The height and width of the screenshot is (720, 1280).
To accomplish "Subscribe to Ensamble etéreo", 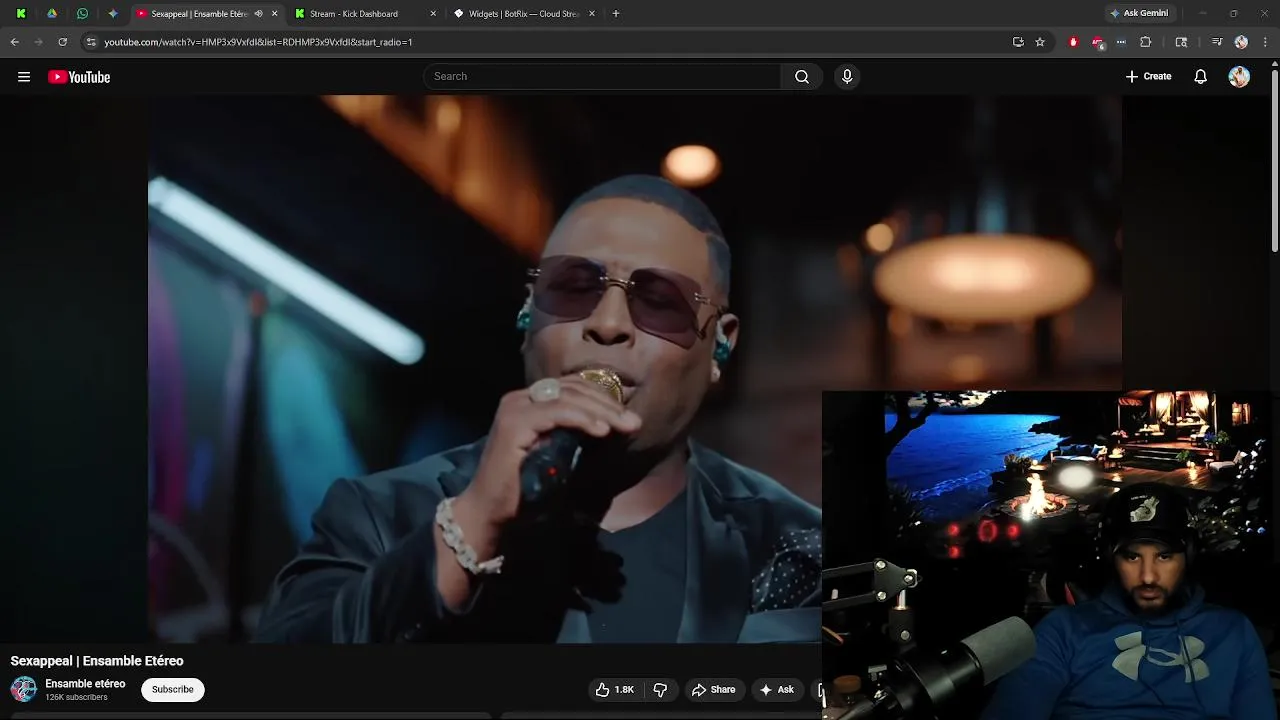I will (x=173, y=690).
